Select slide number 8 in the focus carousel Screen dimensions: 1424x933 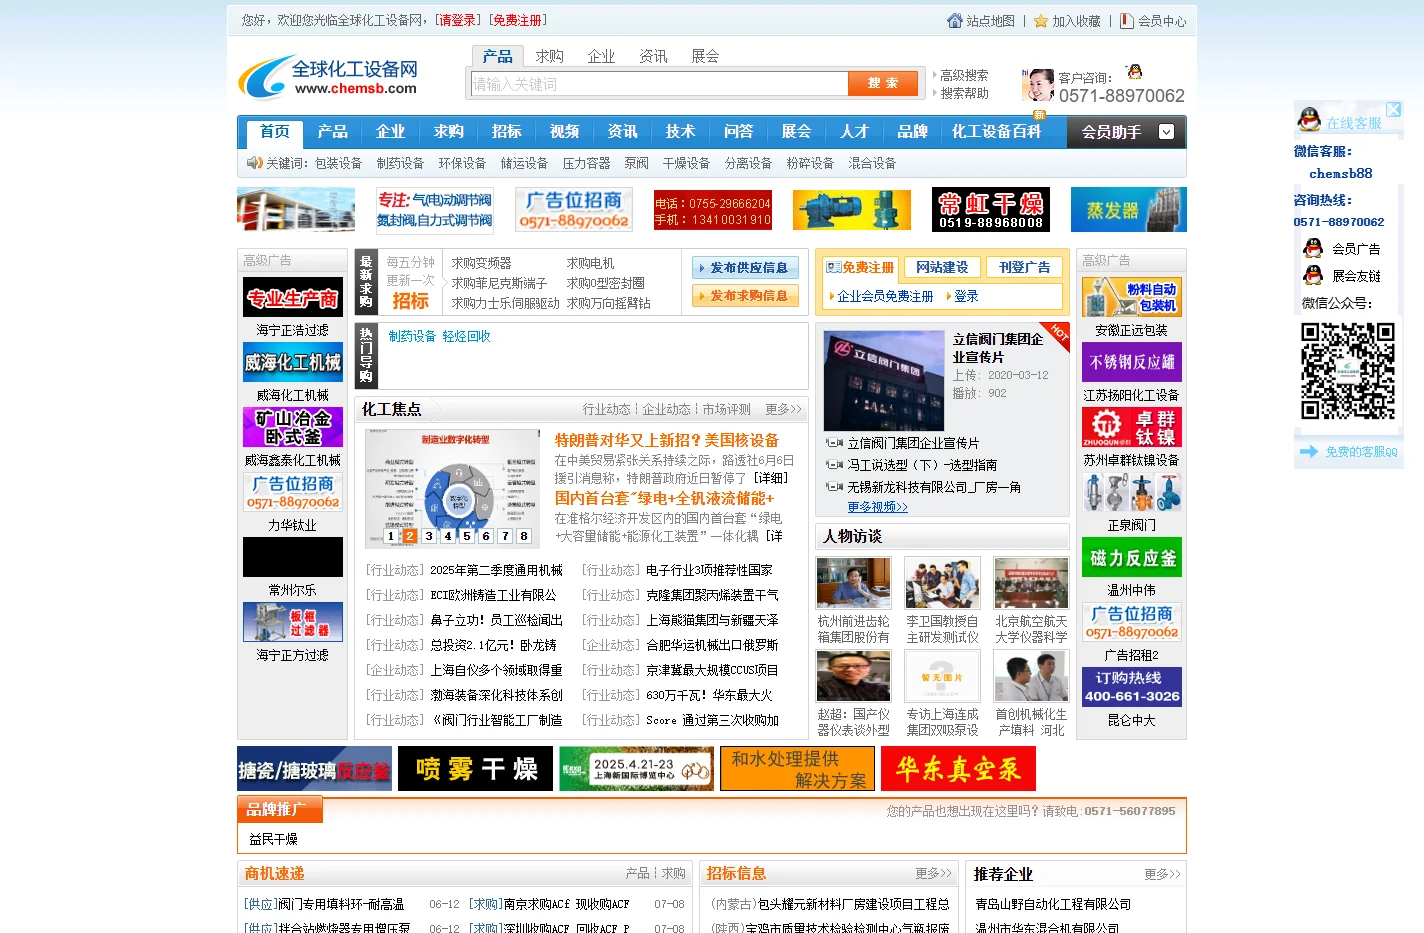coord(524,536)
